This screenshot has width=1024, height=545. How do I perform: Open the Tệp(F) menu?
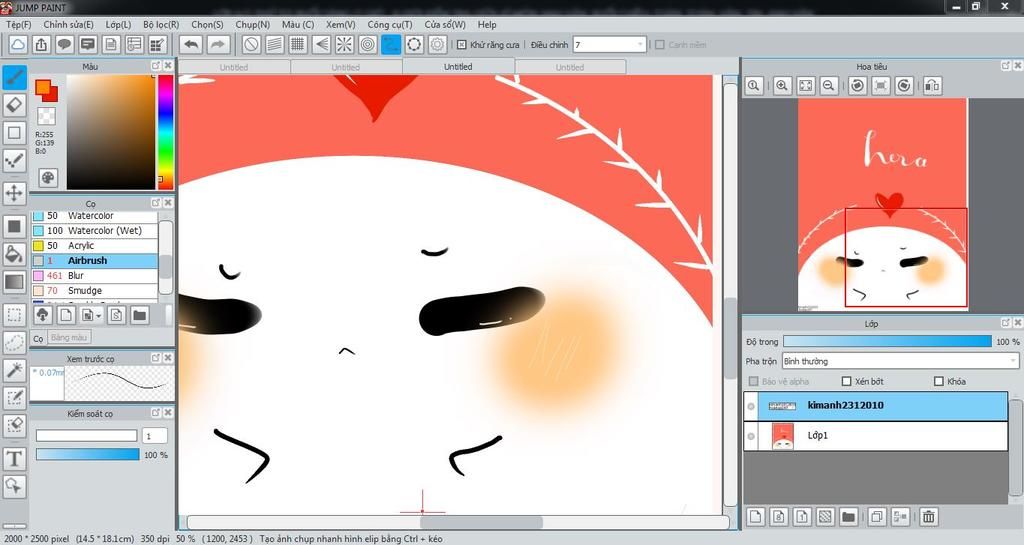[x=18, y=24]
